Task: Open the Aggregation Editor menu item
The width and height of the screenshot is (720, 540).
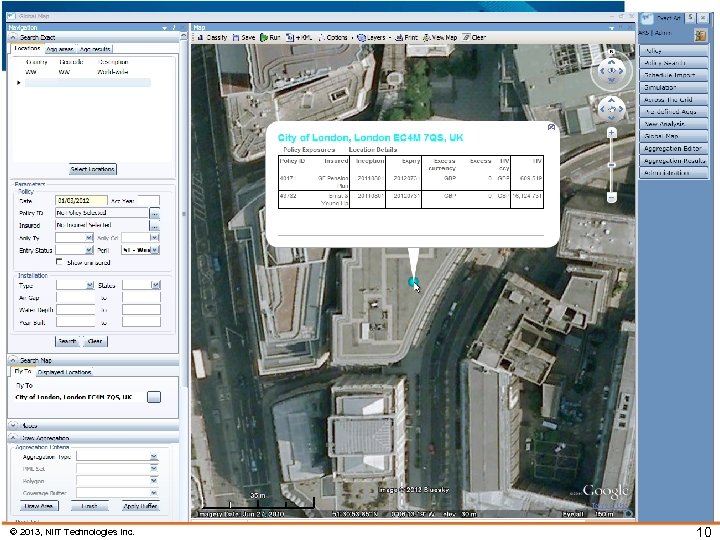Action: 673,148
